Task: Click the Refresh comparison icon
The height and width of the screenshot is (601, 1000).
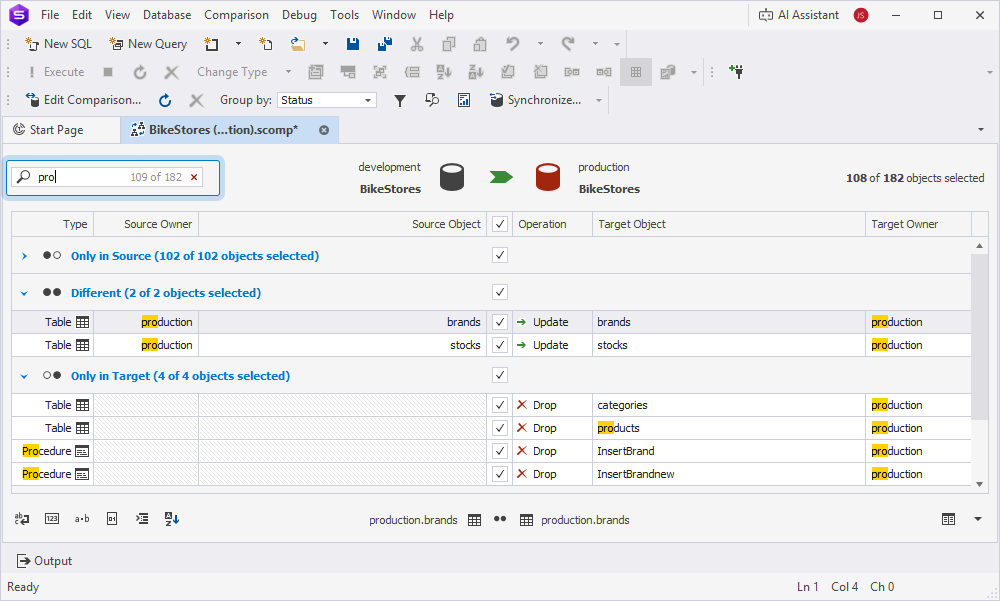Action: coord(165,100)
